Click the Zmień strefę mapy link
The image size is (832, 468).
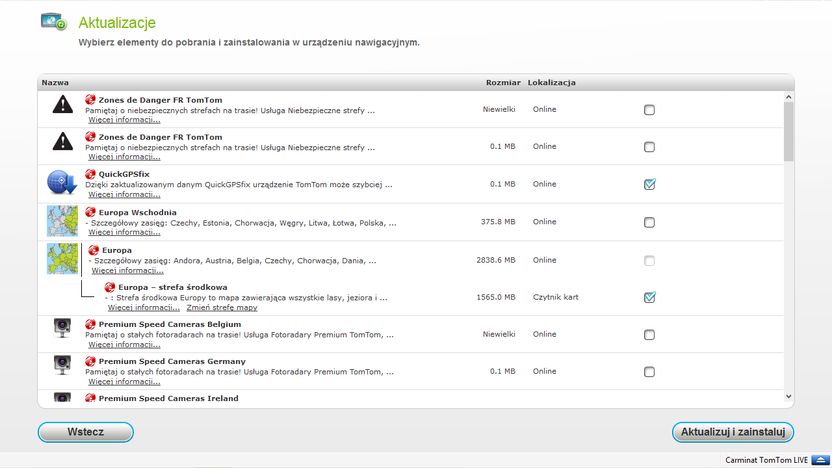tap(222, 308)
